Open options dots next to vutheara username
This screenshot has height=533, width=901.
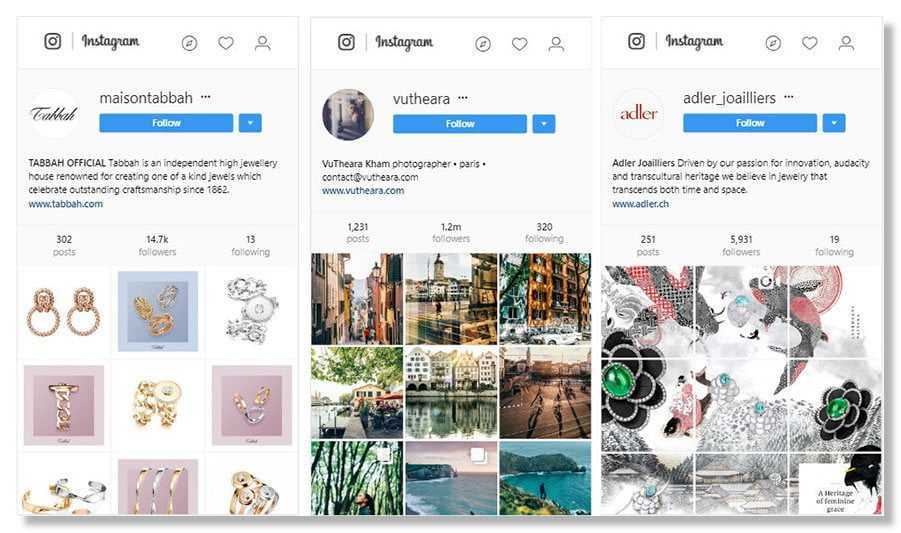(463, 98)
